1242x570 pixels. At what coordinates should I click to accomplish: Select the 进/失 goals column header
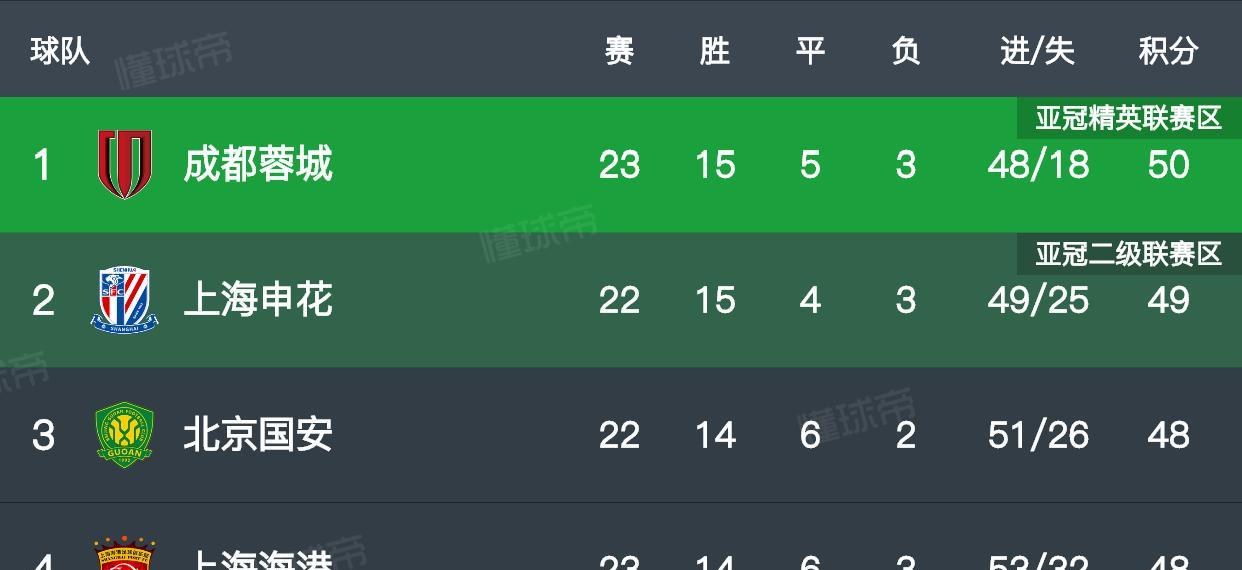[1038, 50]
